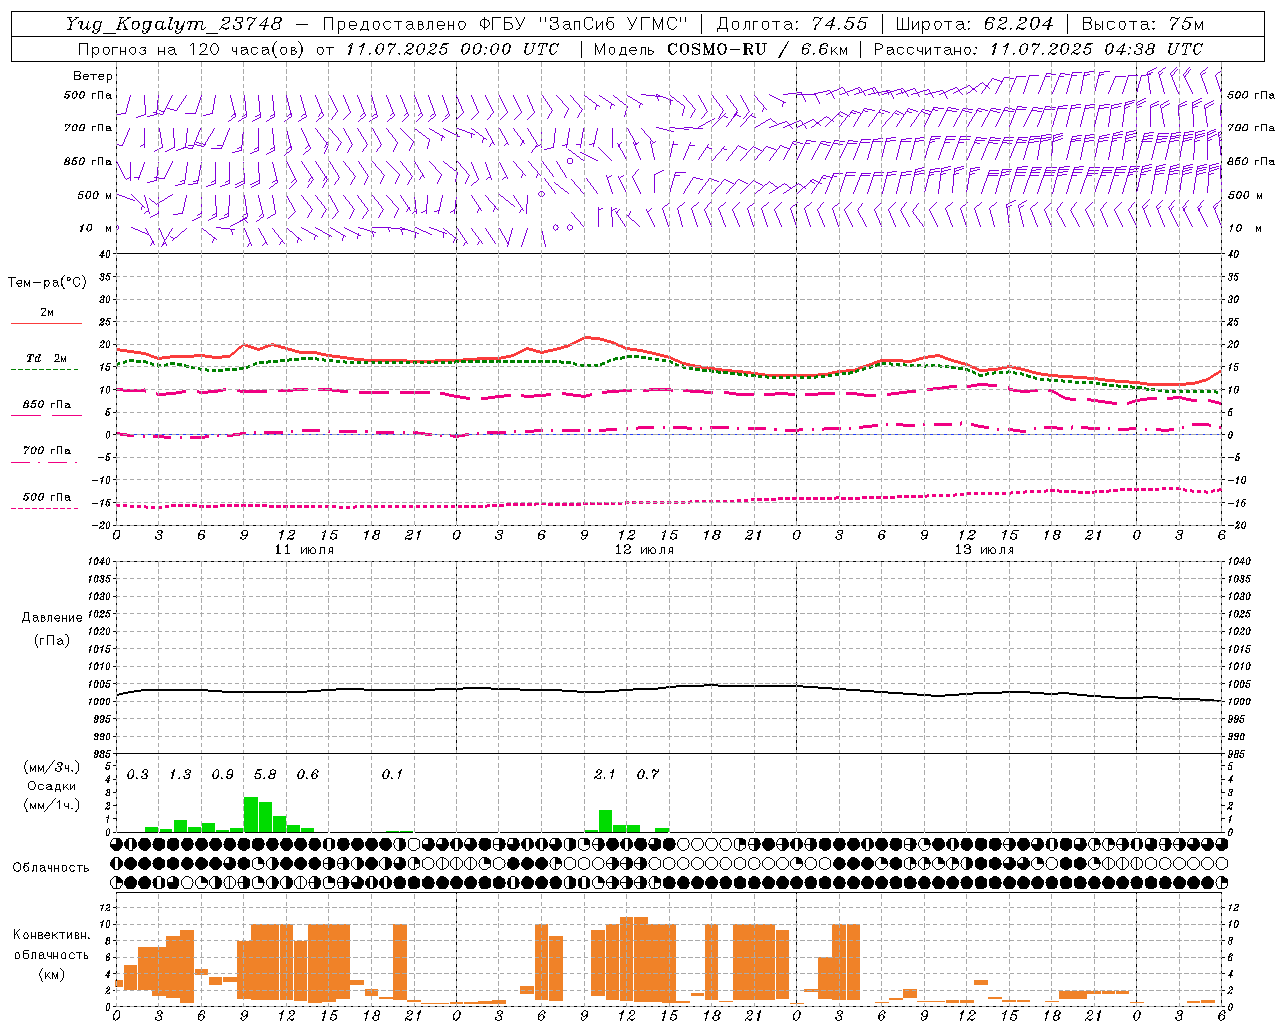
Task: Click the (км) unit under convective cloud label
Action: (52, 974)
